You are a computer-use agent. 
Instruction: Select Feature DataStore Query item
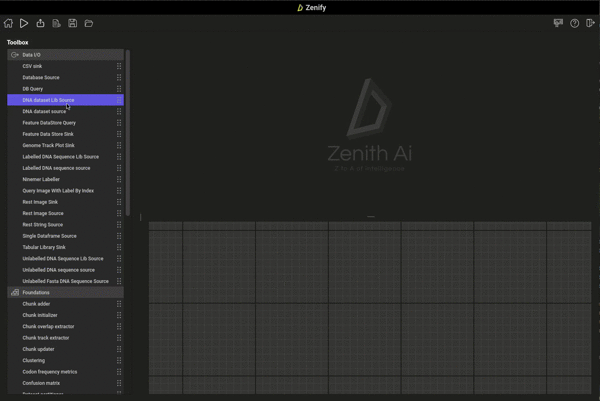tap(65, 123)
